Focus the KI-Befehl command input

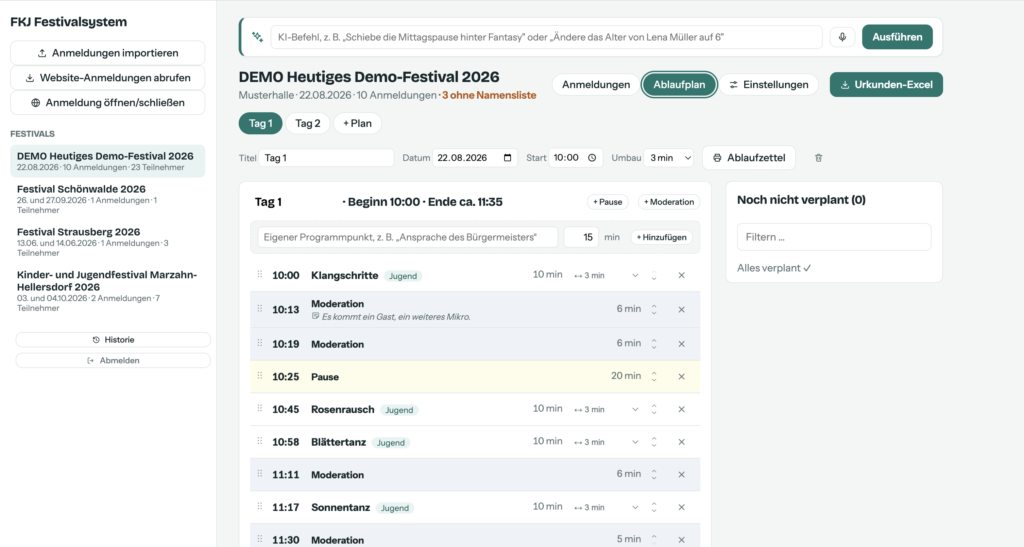546,37
